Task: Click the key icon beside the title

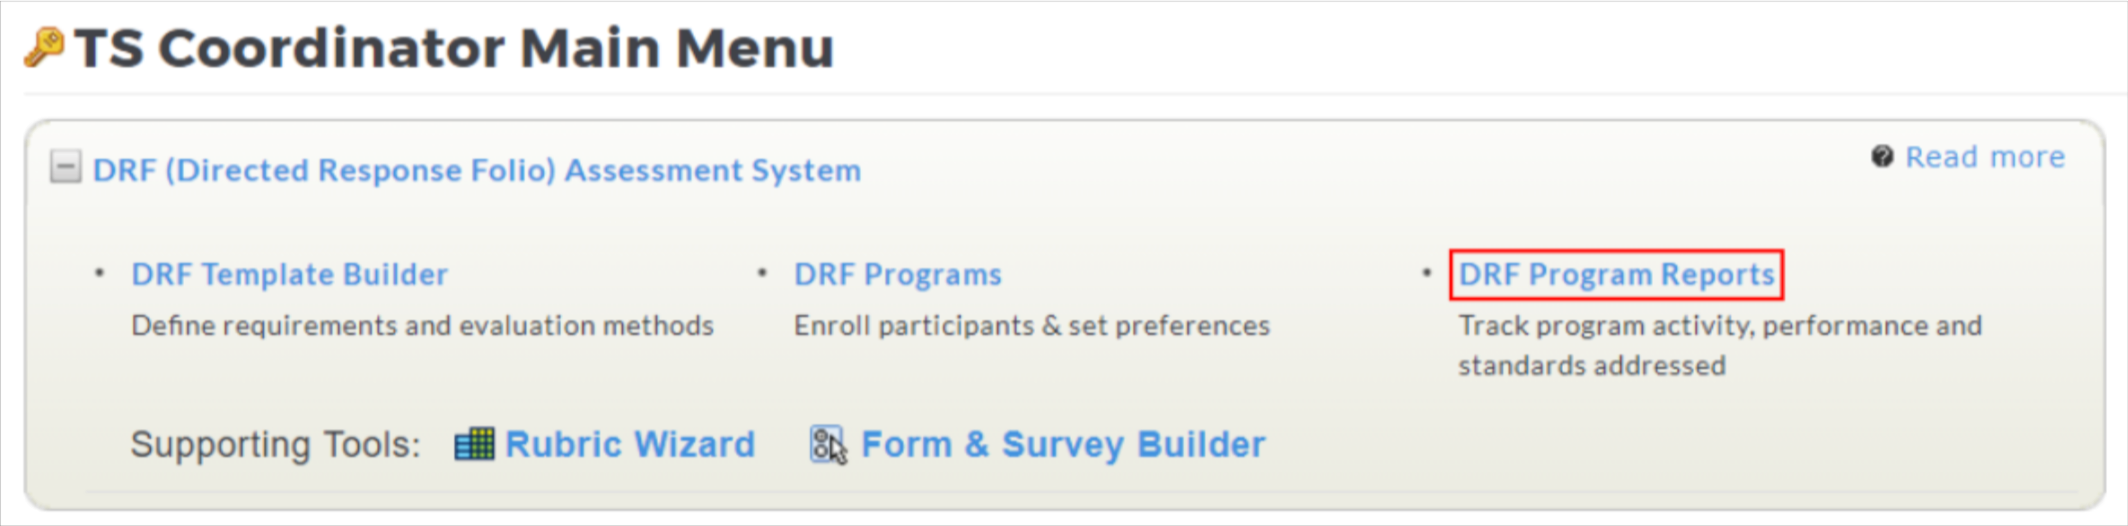Action: 44,47
